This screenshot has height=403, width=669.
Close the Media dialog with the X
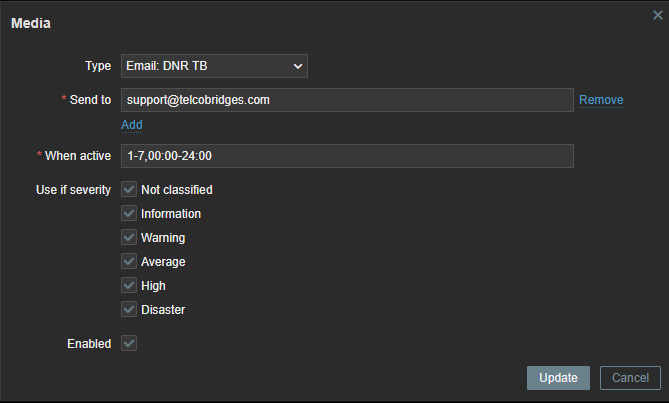tap(657, 15)
